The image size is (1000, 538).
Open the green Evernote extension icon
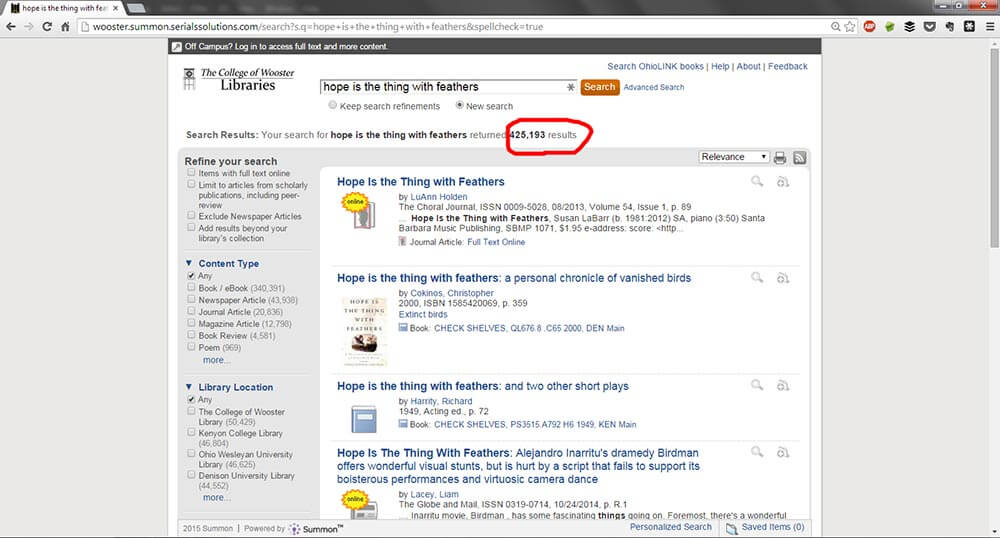(x=890, y=27)
